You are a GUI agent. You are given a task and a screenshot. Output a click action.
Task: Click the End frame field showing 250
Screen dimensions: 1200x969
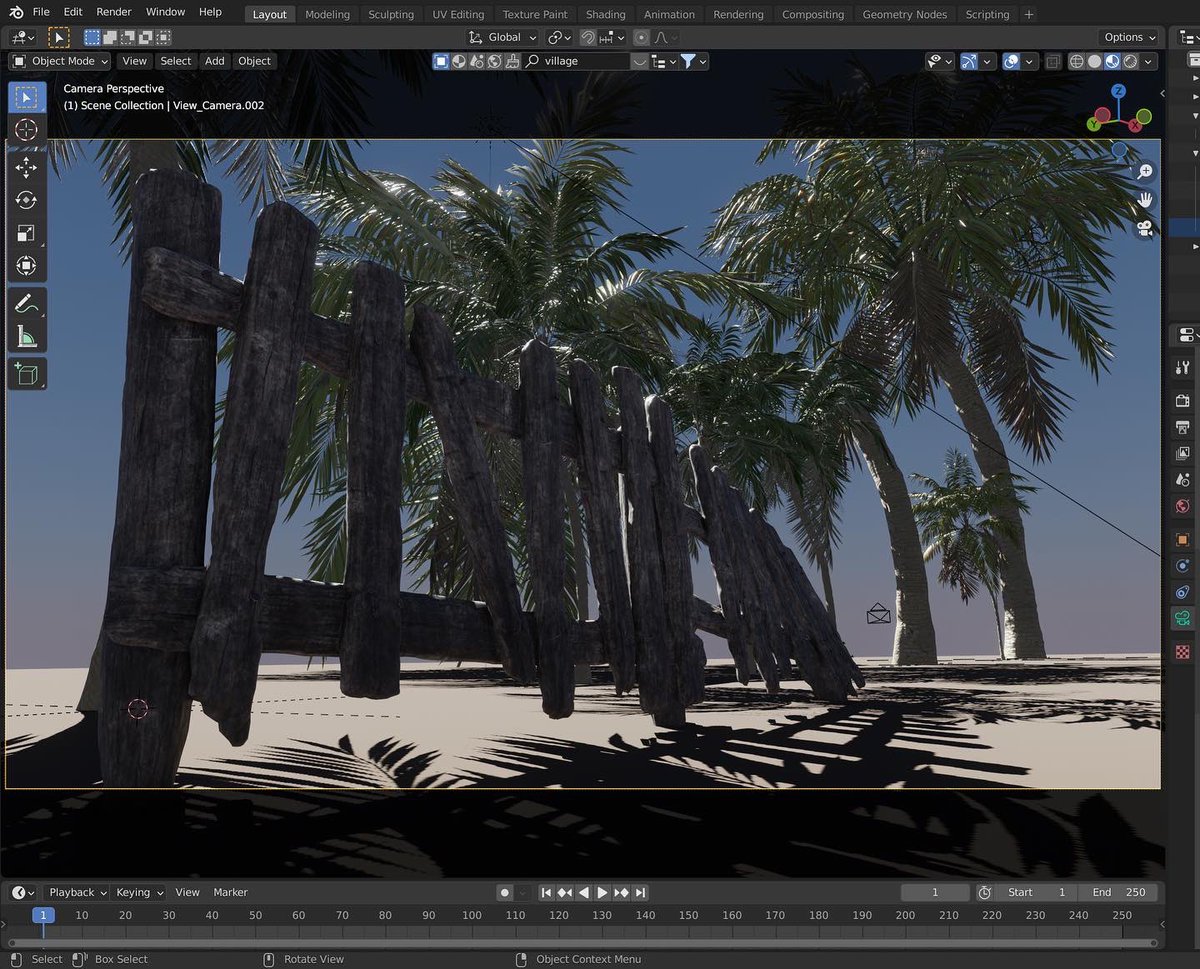(x=1119, y=892)
